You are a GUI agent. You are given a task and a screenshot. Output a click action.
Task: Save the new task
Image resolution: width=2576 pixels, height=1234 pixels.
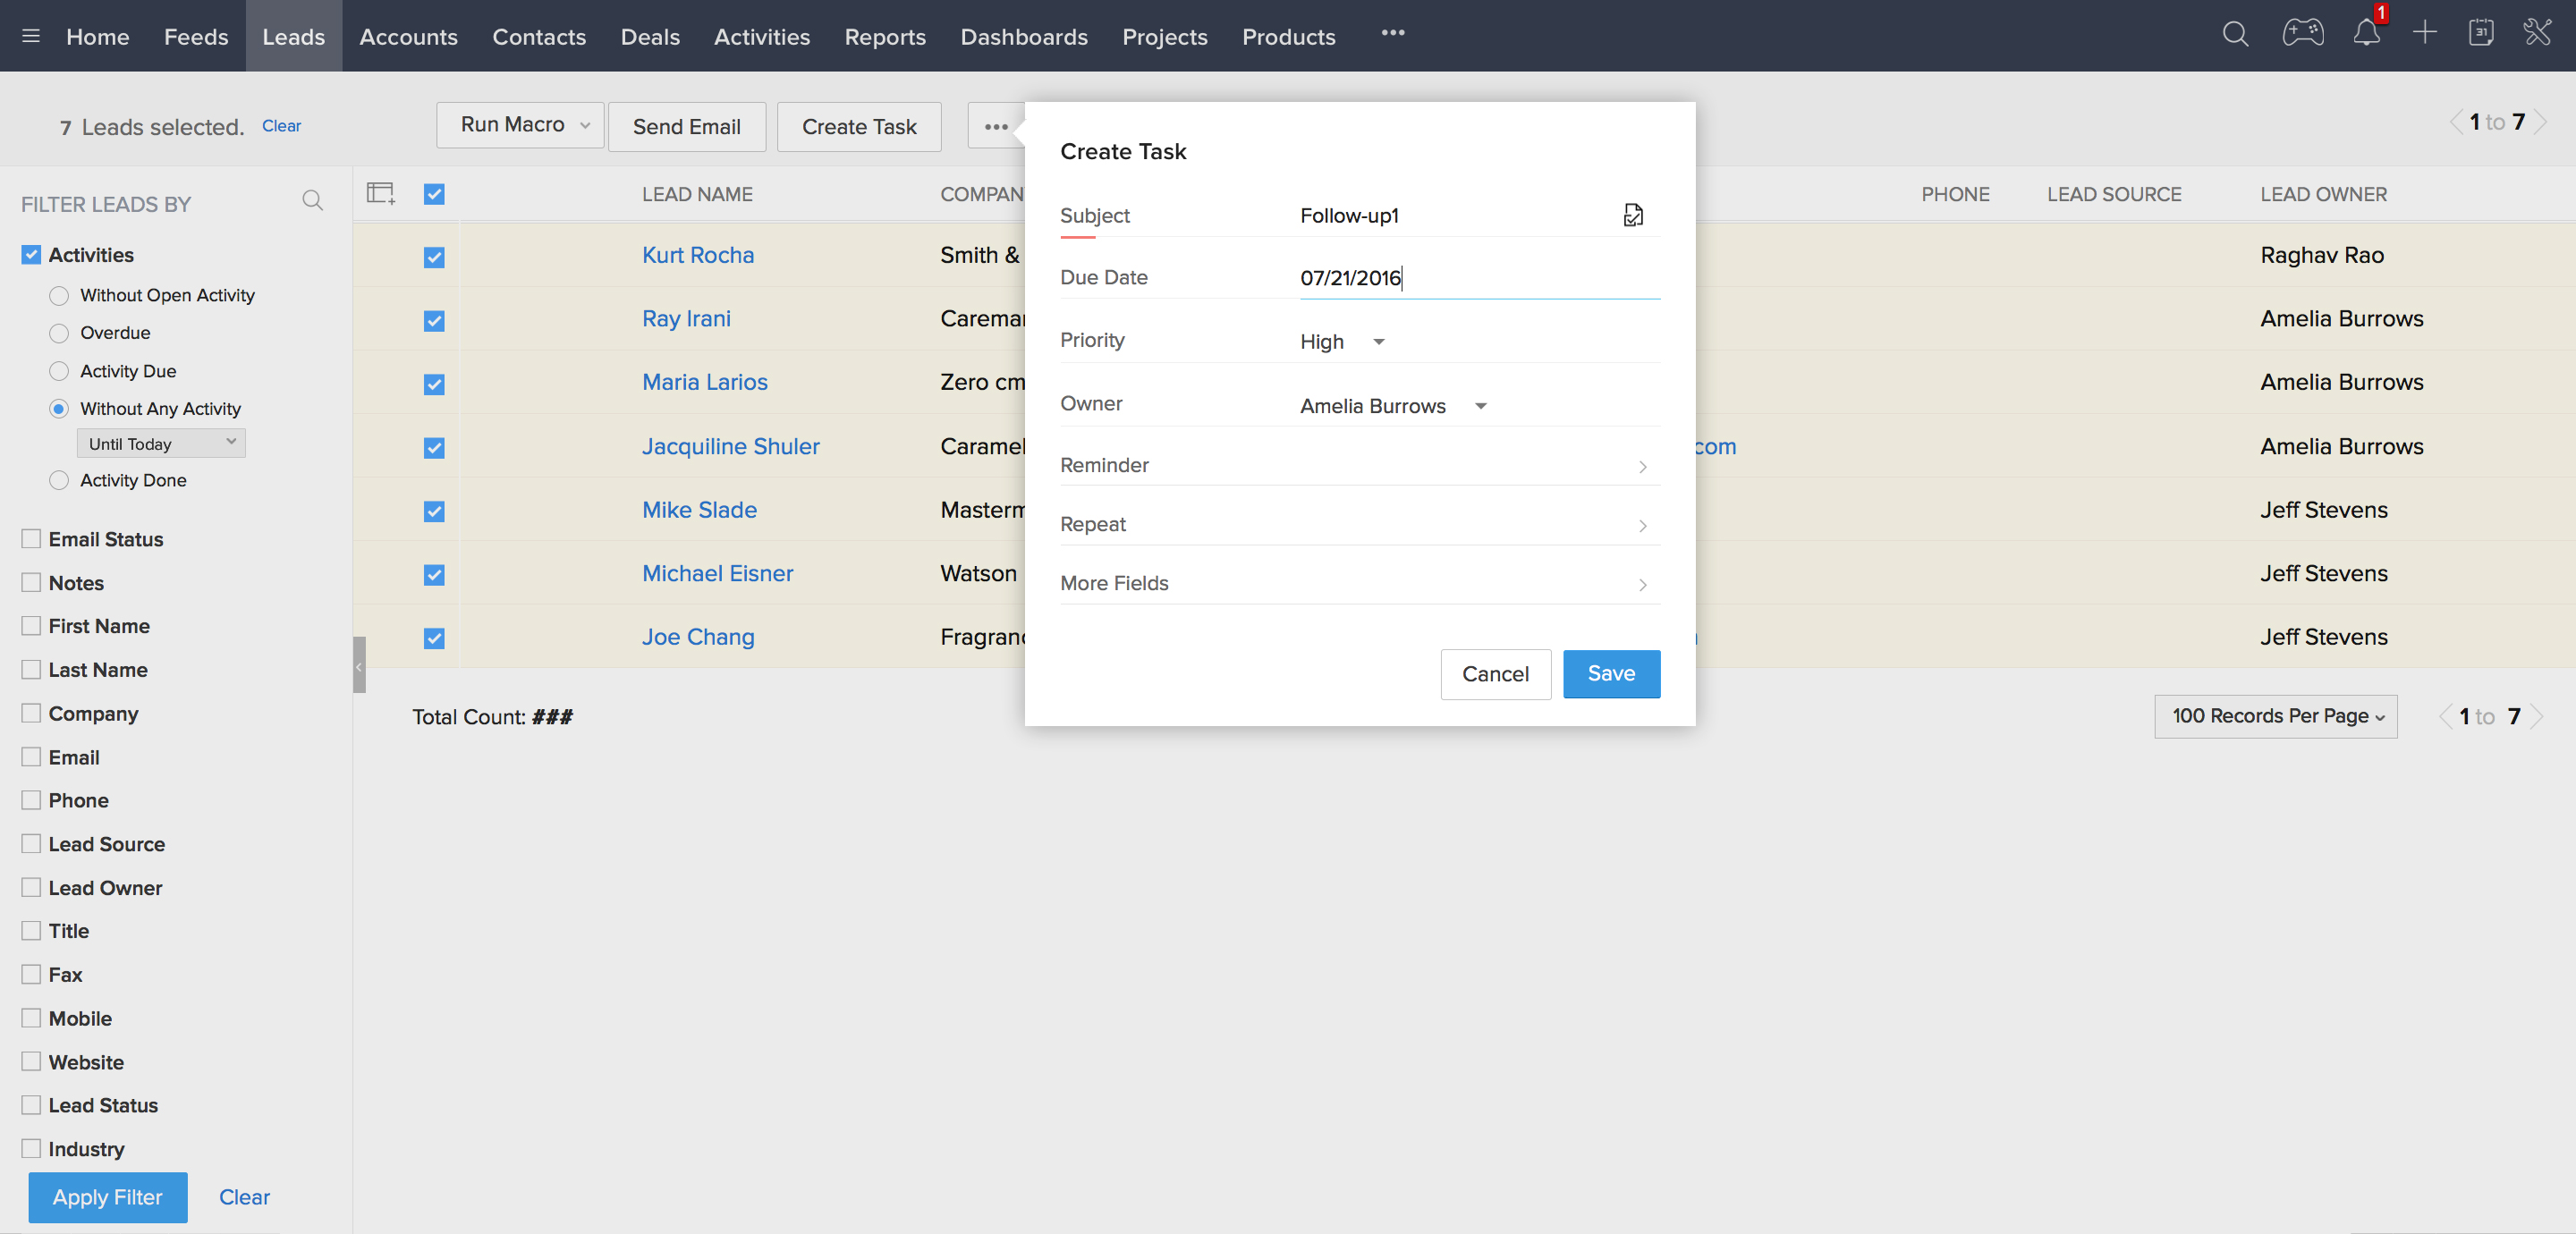coord(1610,674)
